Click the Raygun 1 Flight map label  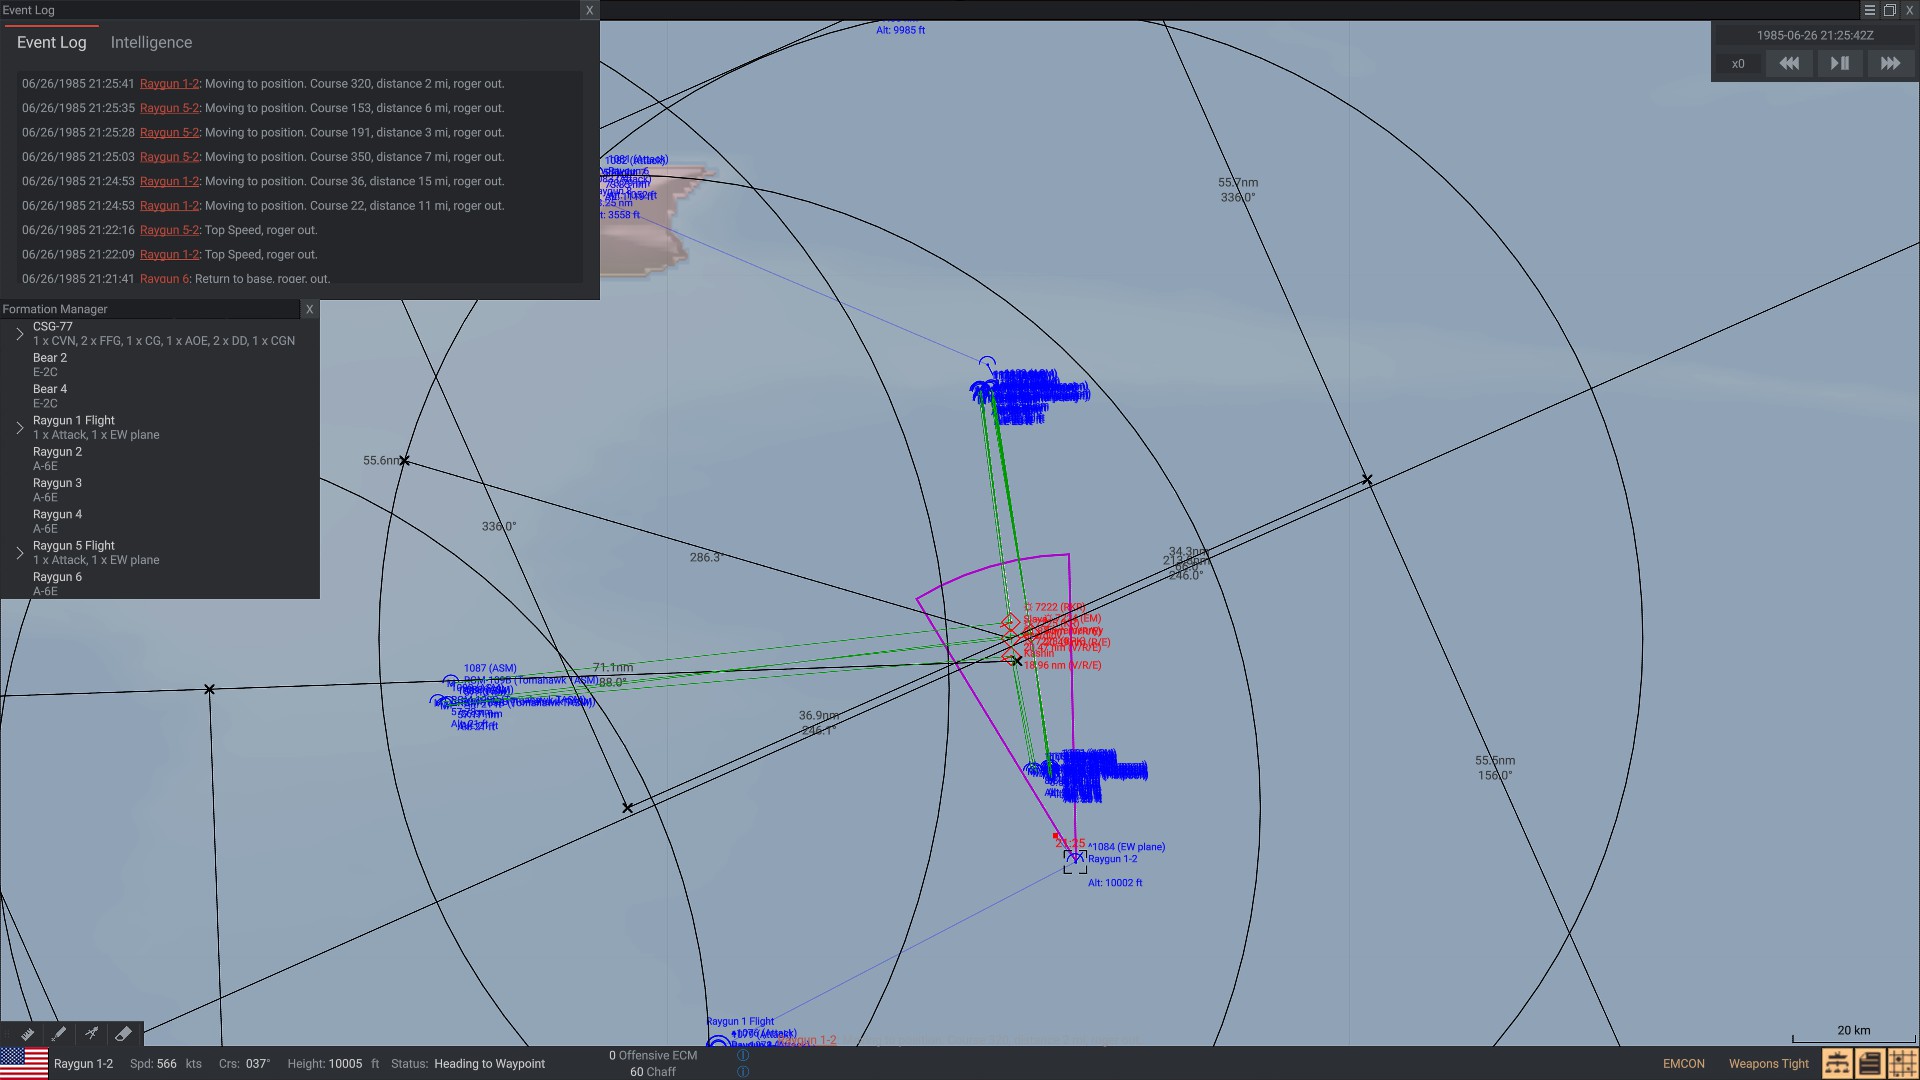(740, 1022)
